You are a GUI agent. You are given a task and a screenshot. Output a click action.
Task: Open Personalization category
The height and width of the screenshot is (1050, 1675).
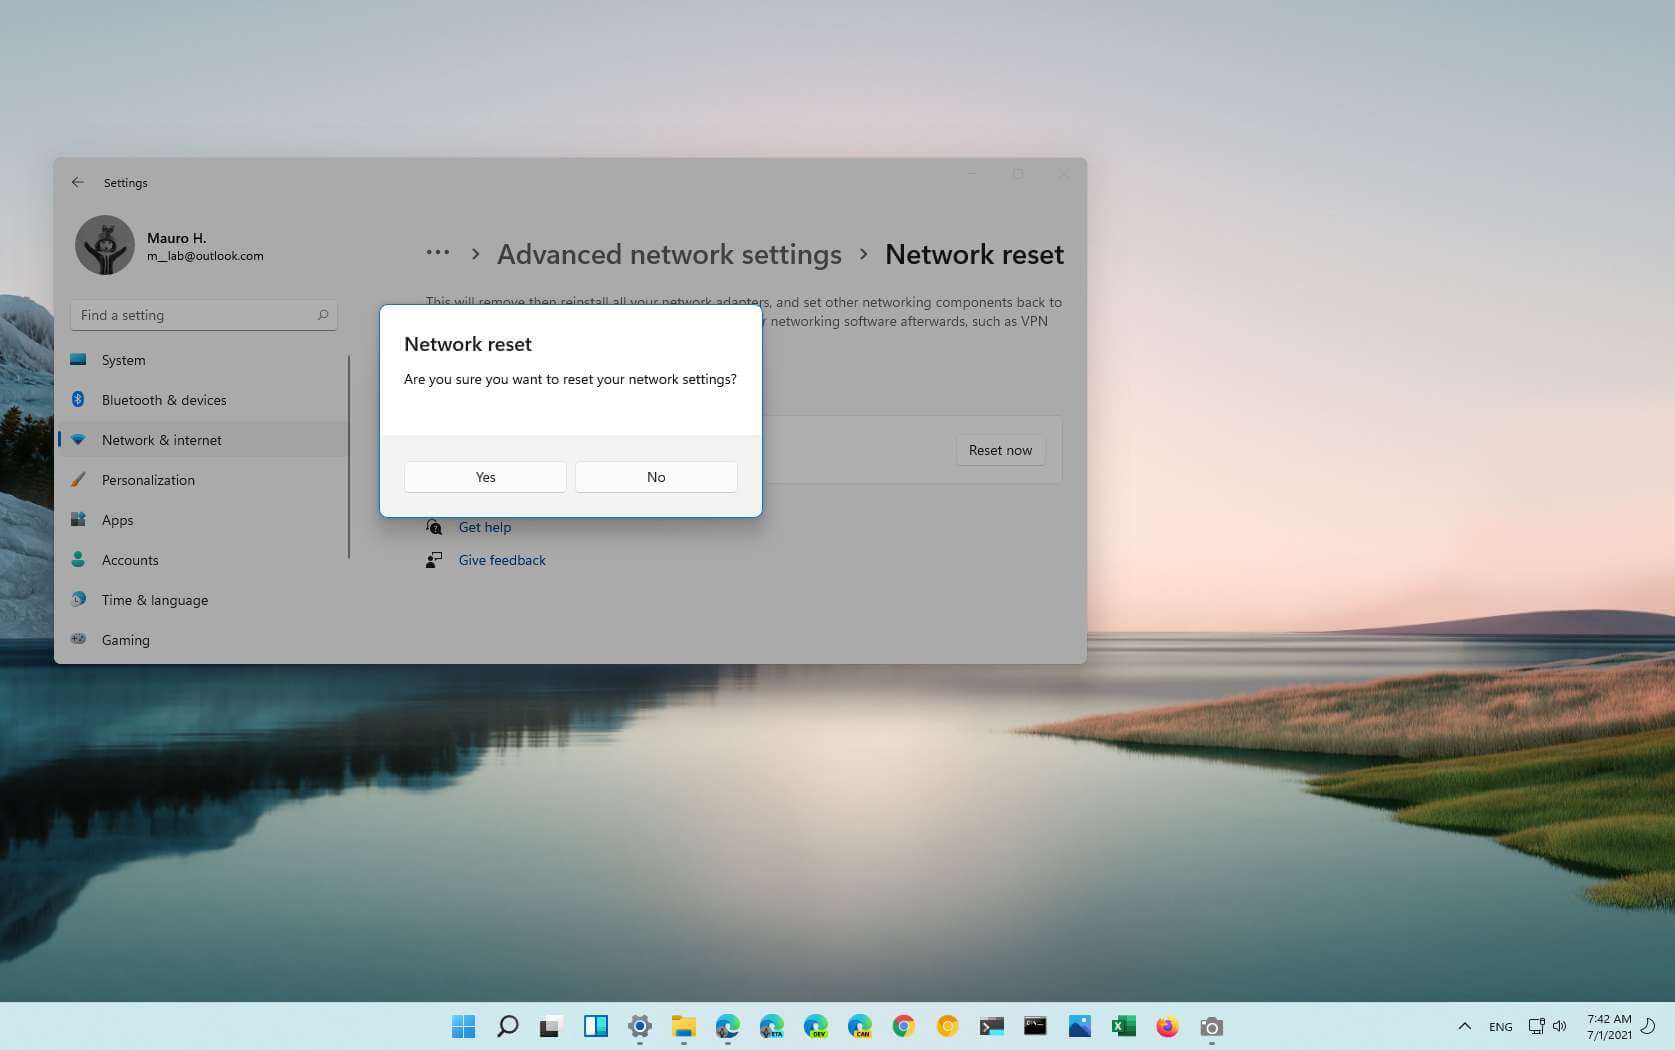click(204, 480)
